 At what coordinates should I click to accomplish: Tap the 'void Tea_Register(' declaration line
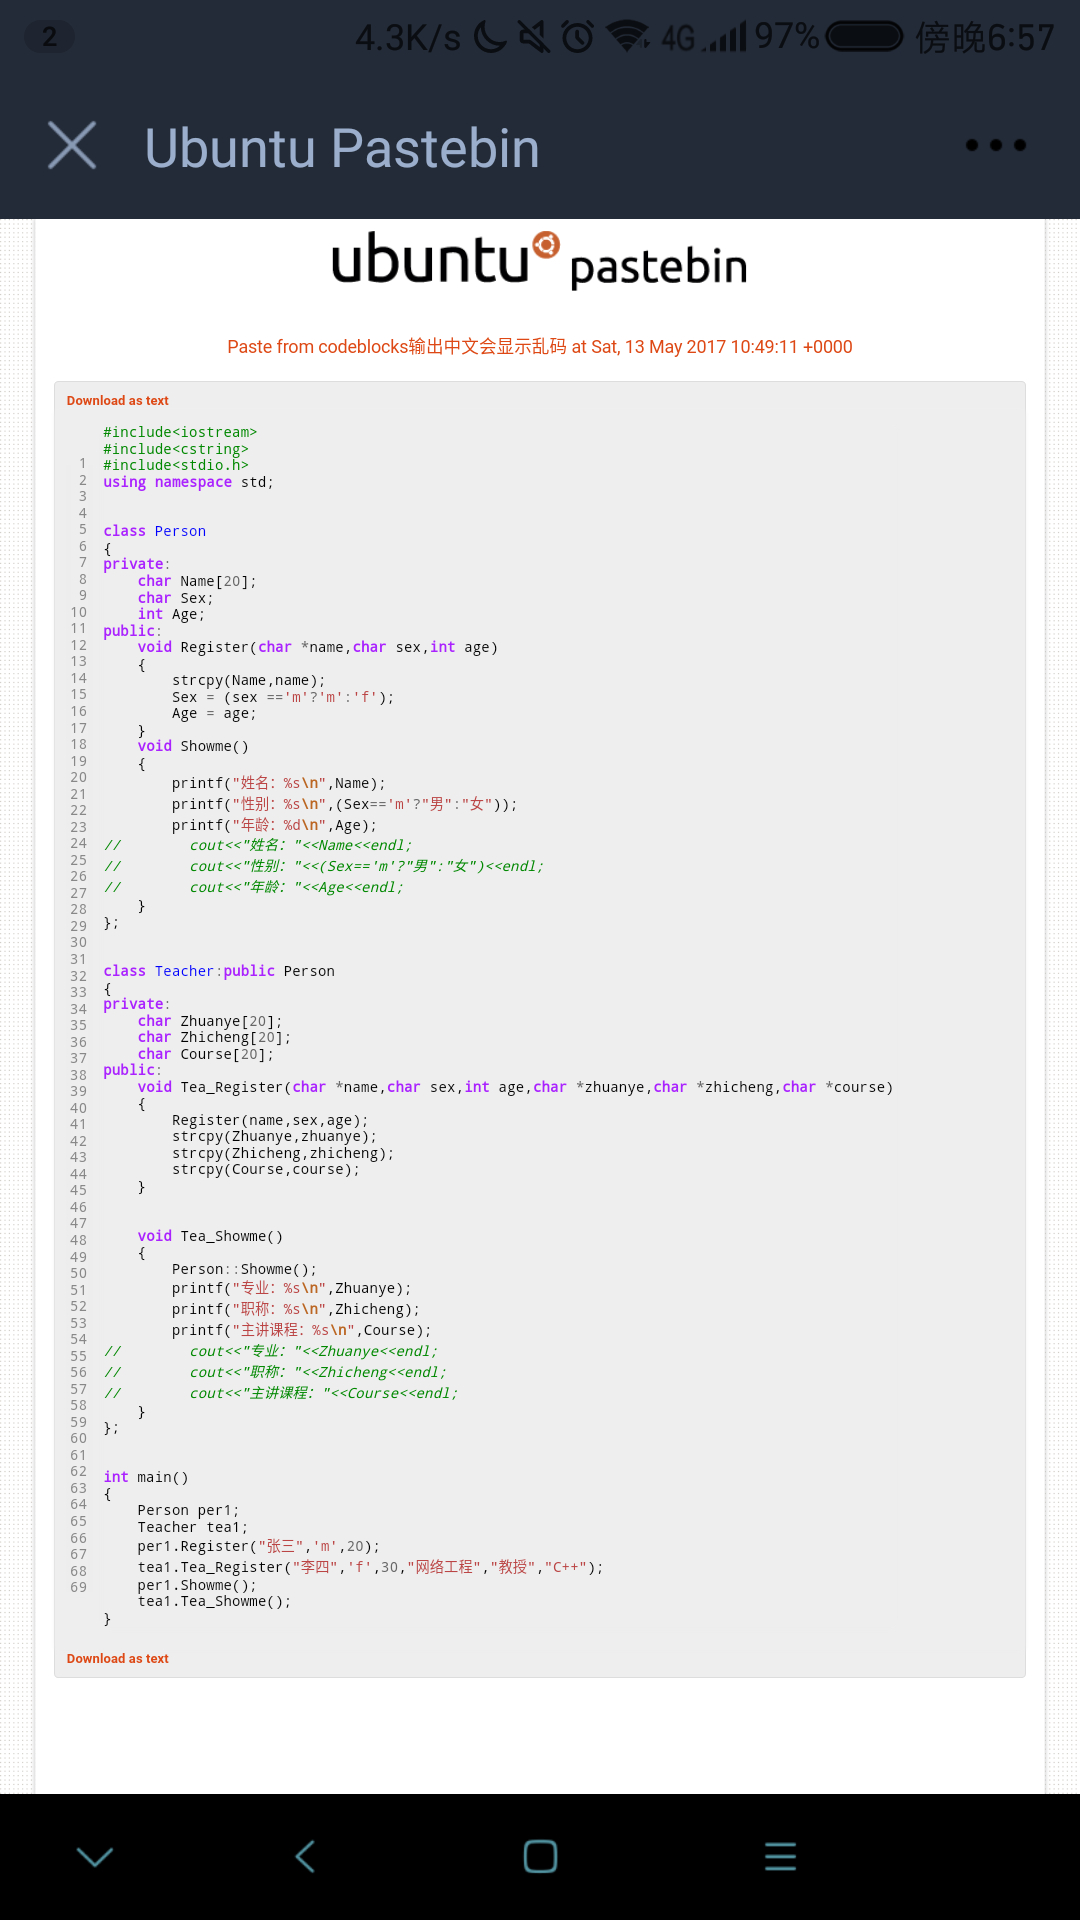coord(515,1087)
